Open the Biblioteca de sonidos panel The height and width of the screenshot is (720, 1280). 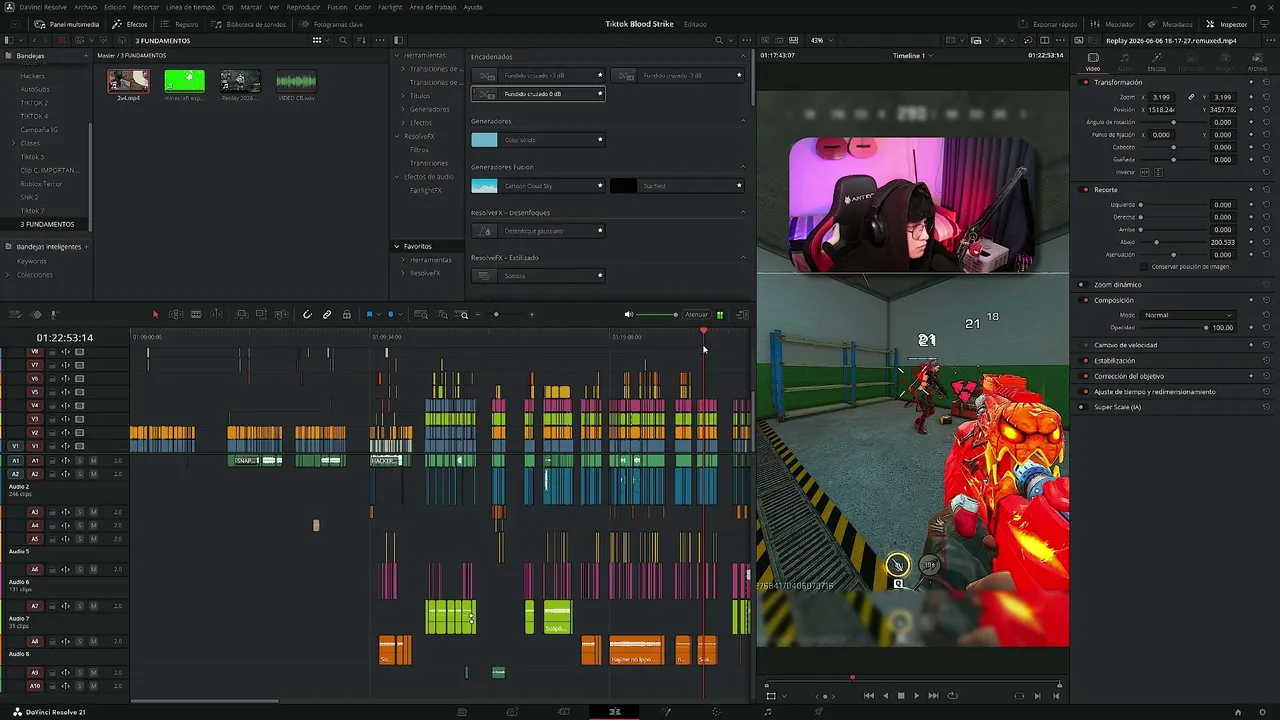250,24
